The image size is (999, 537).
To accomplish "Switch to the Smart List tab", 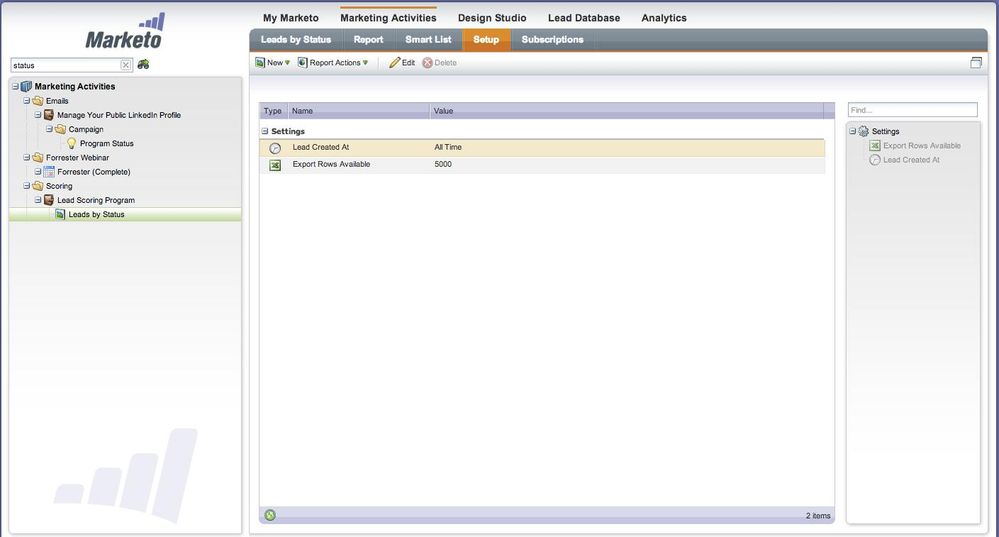I will 428,40.
